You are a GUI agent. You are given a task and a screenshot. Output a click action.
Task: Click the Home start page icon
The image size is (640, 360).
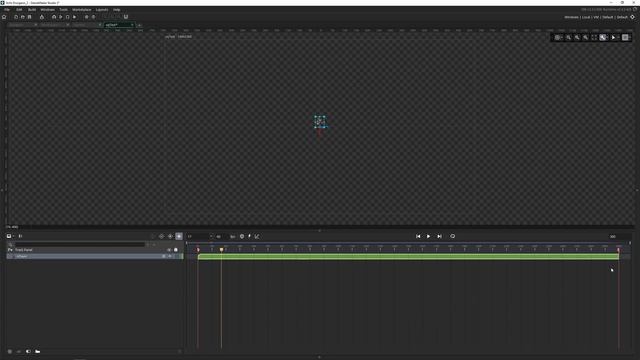click(4, 17)
